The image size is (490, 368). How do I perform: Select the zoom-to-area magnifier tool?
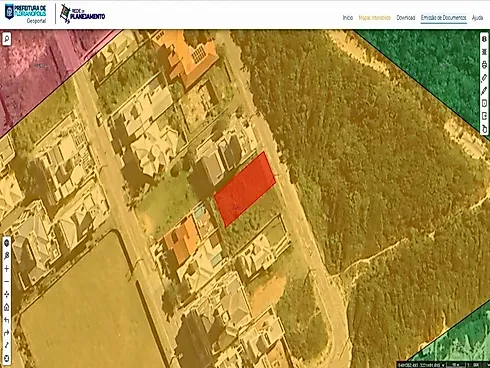[7, 256]
